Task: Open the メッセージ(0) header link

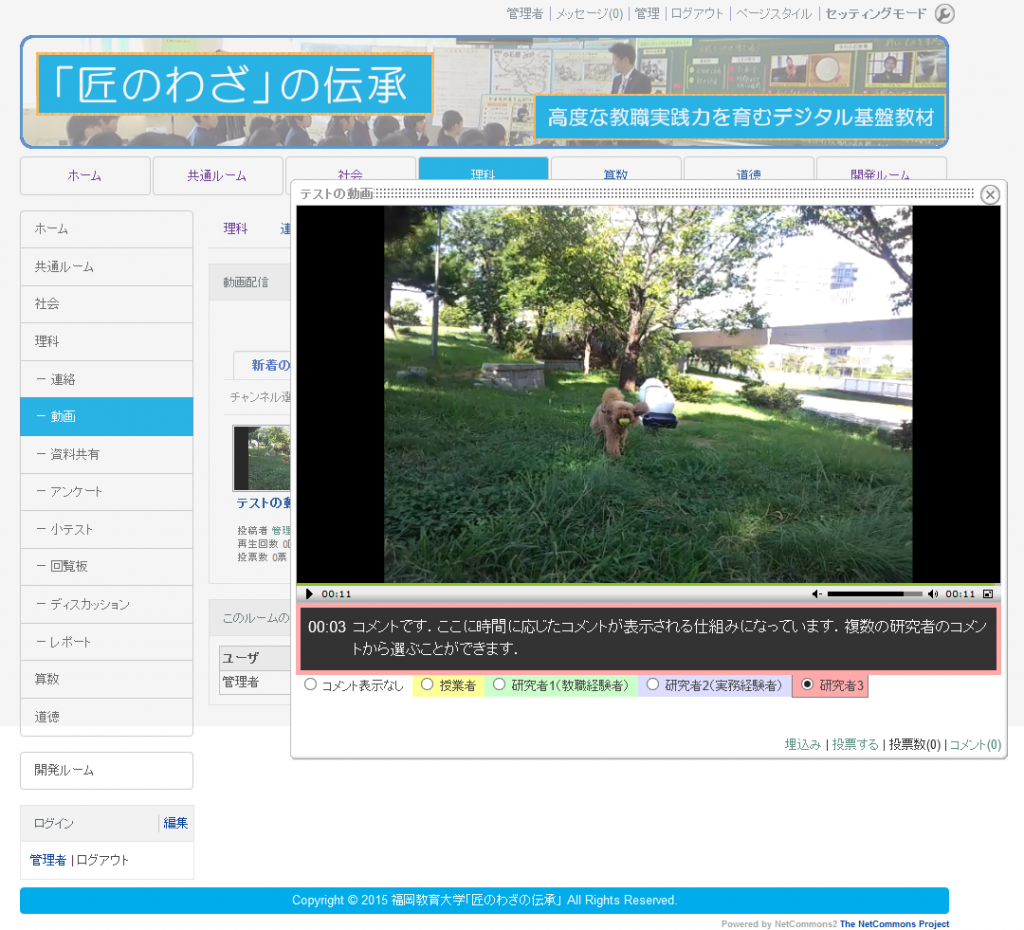Action: click(x=589, y=14)
